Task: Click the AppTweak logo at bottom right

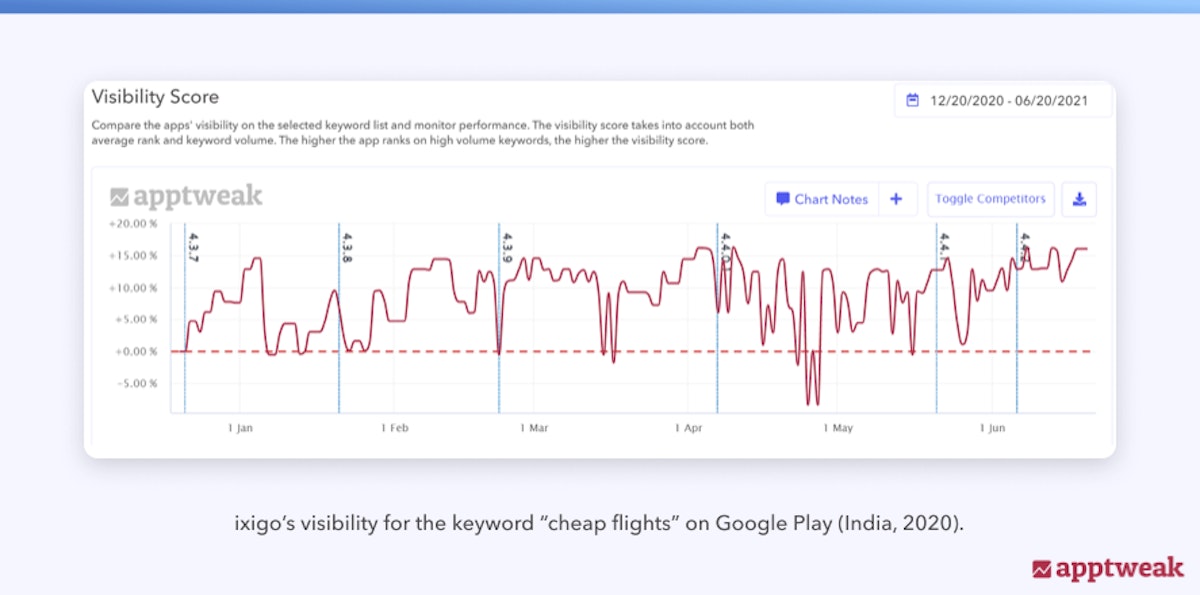Action: pos(1108,569)
